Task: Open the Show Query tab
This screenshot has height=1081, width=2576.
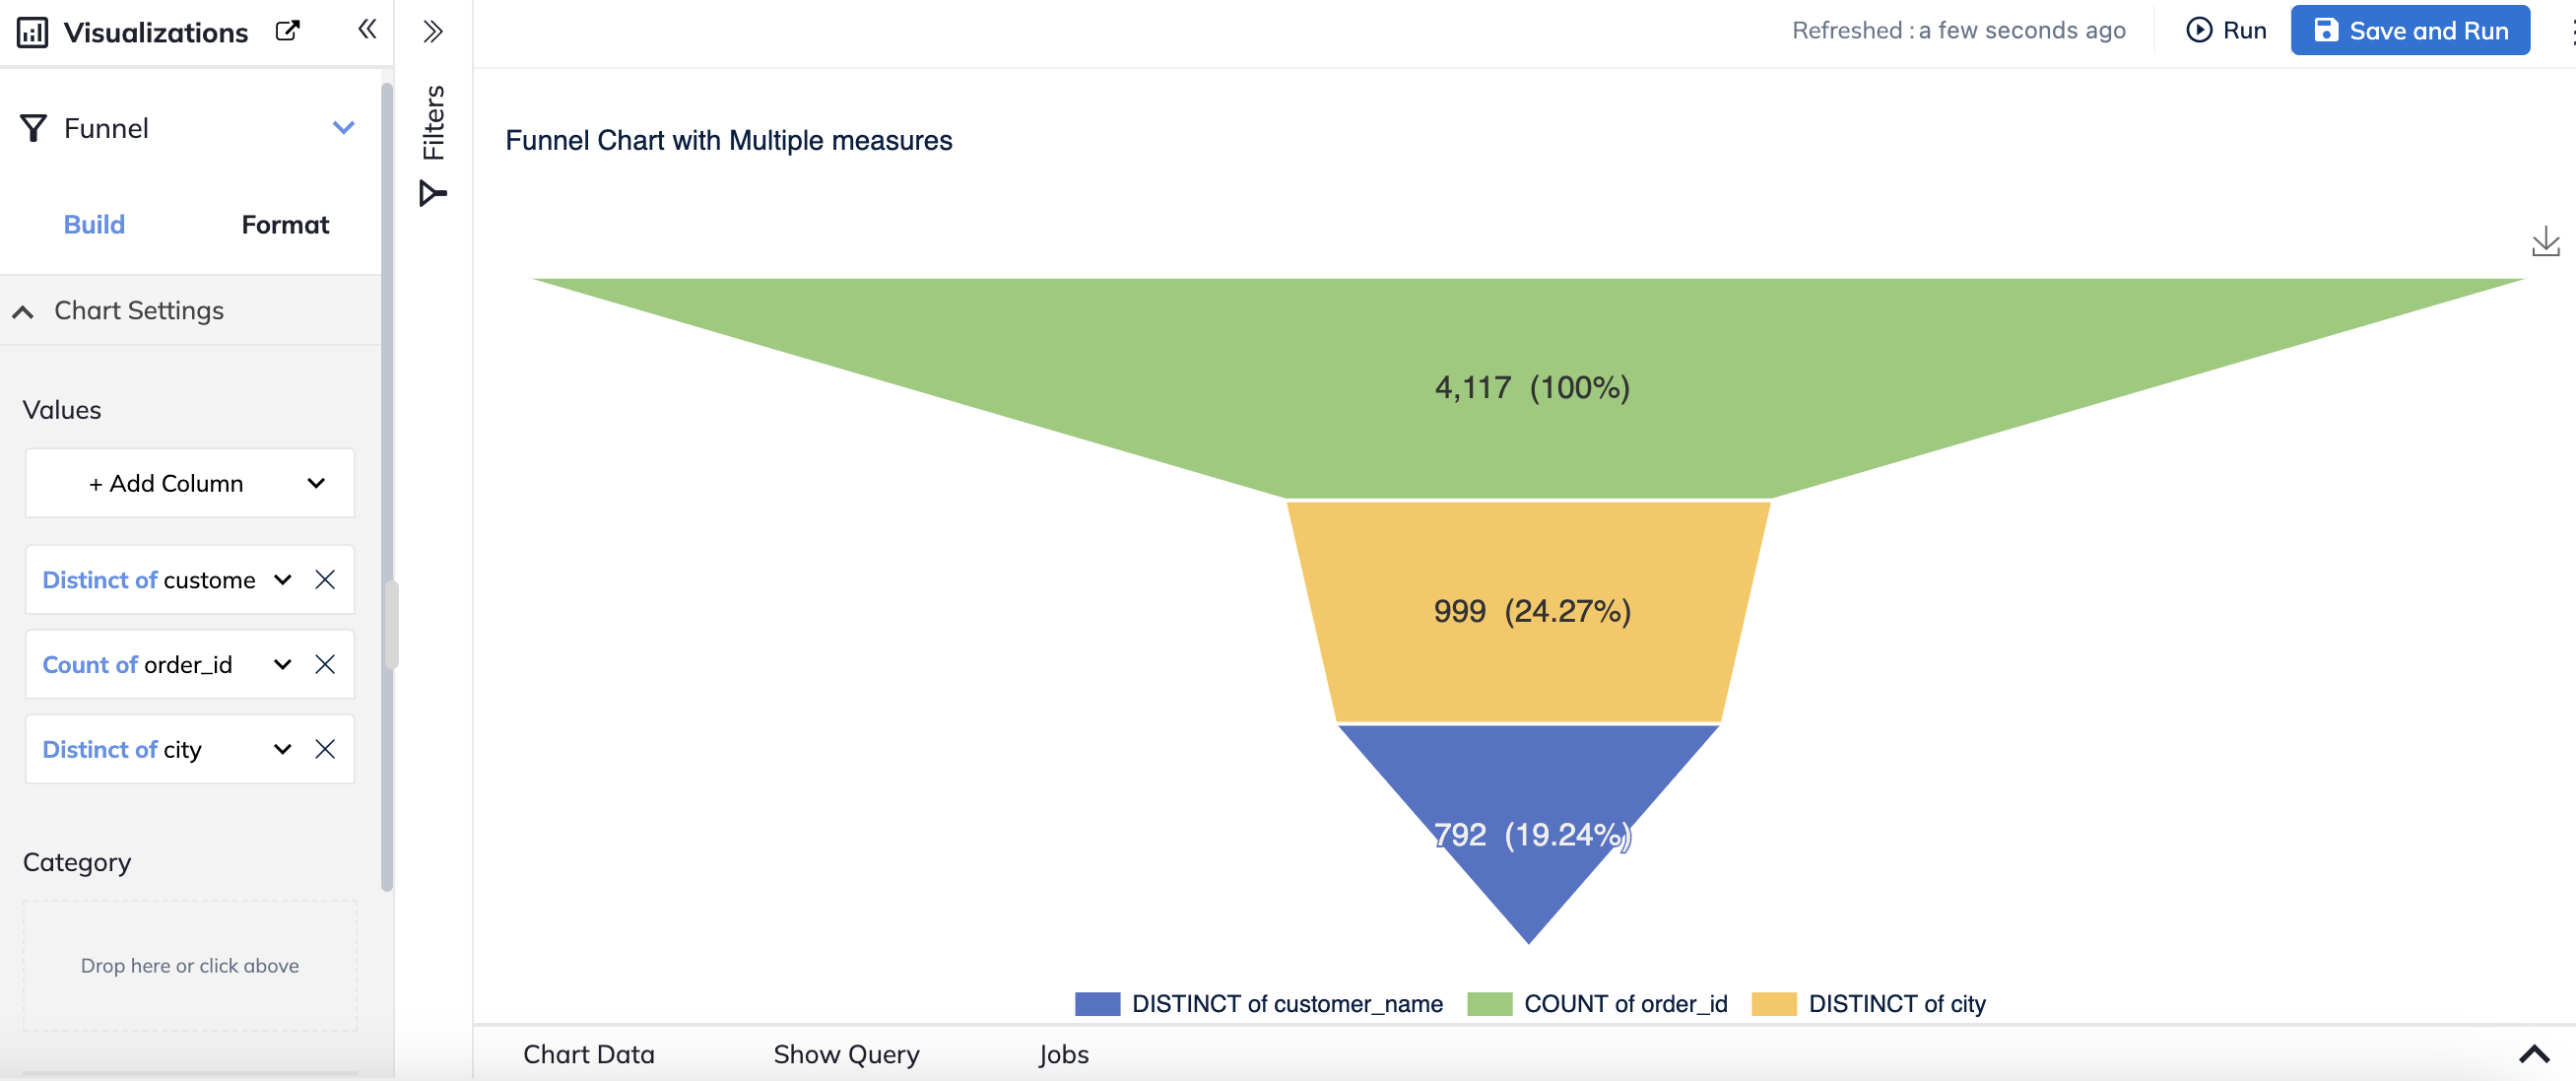Action: pos(846,1055)
